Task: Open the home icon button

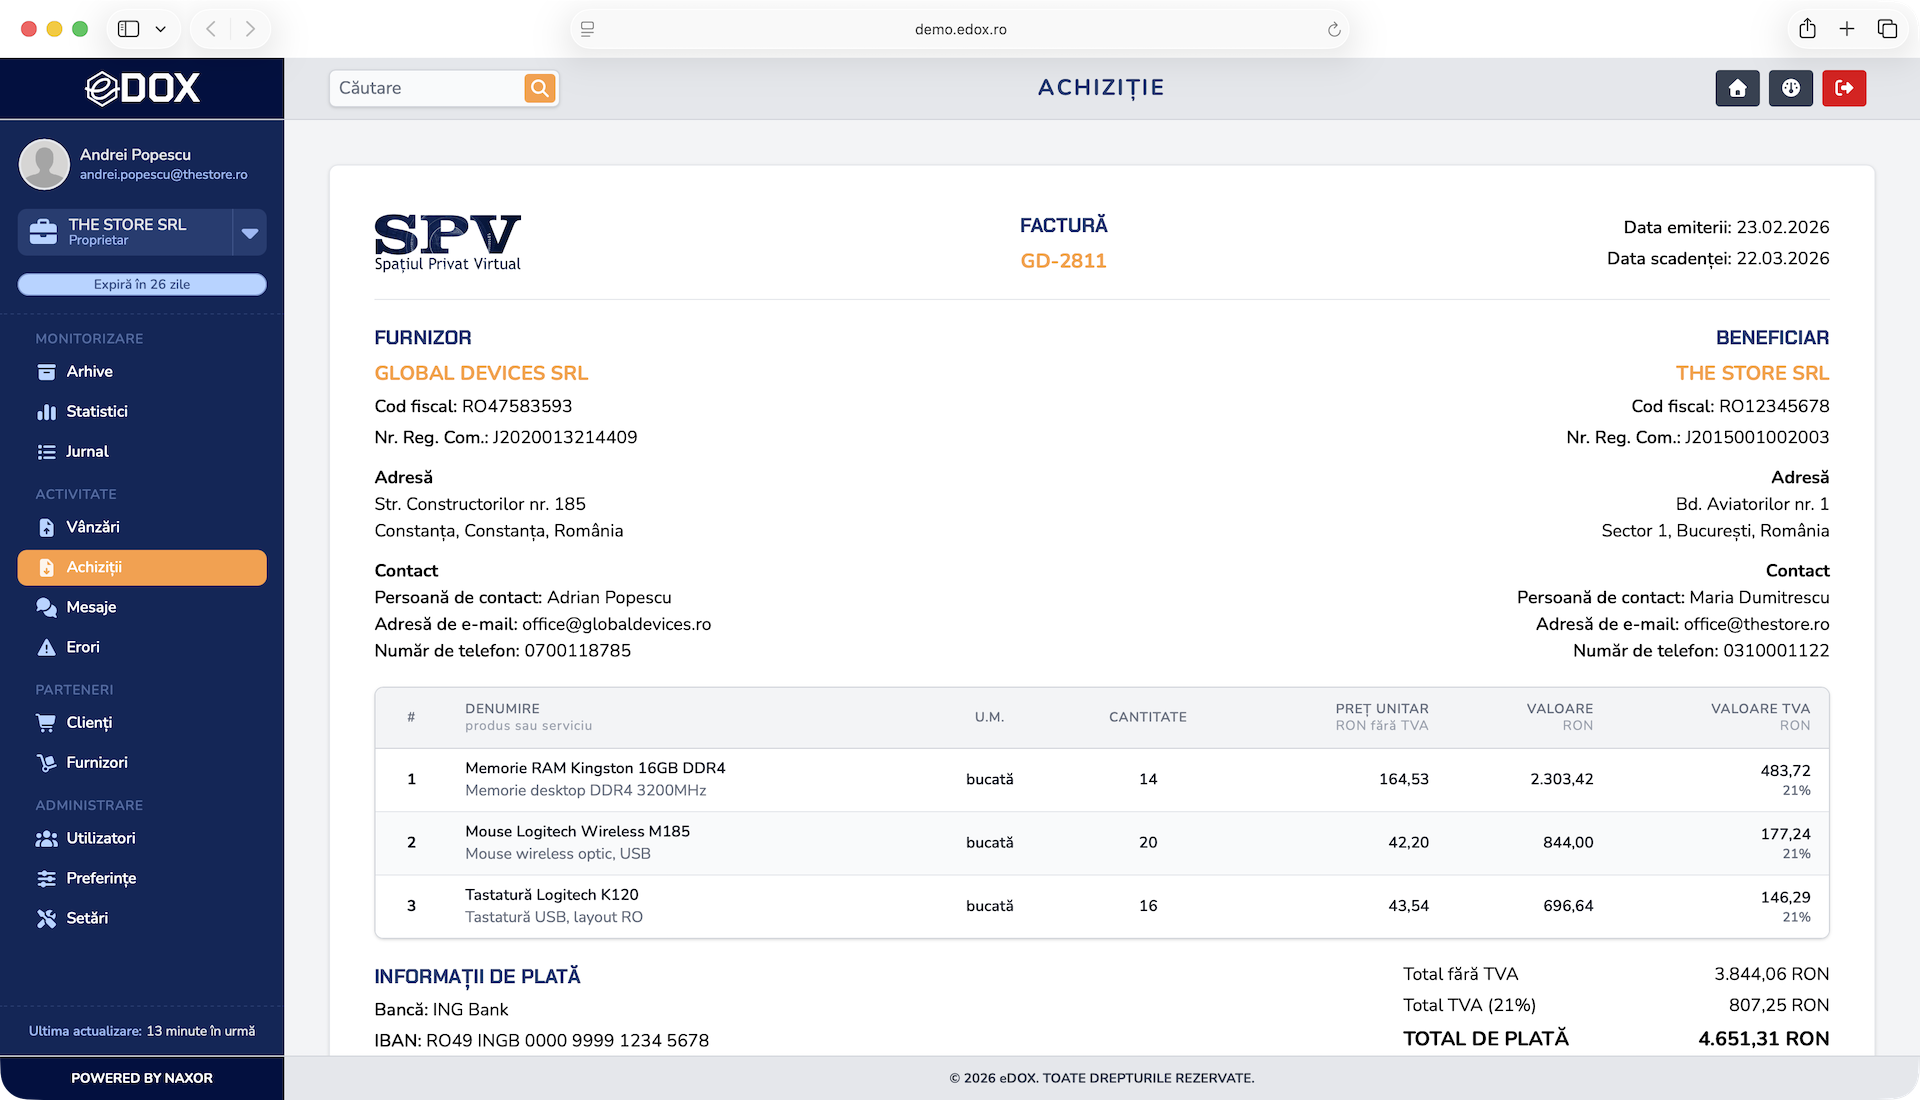Action: point(1737,88)
